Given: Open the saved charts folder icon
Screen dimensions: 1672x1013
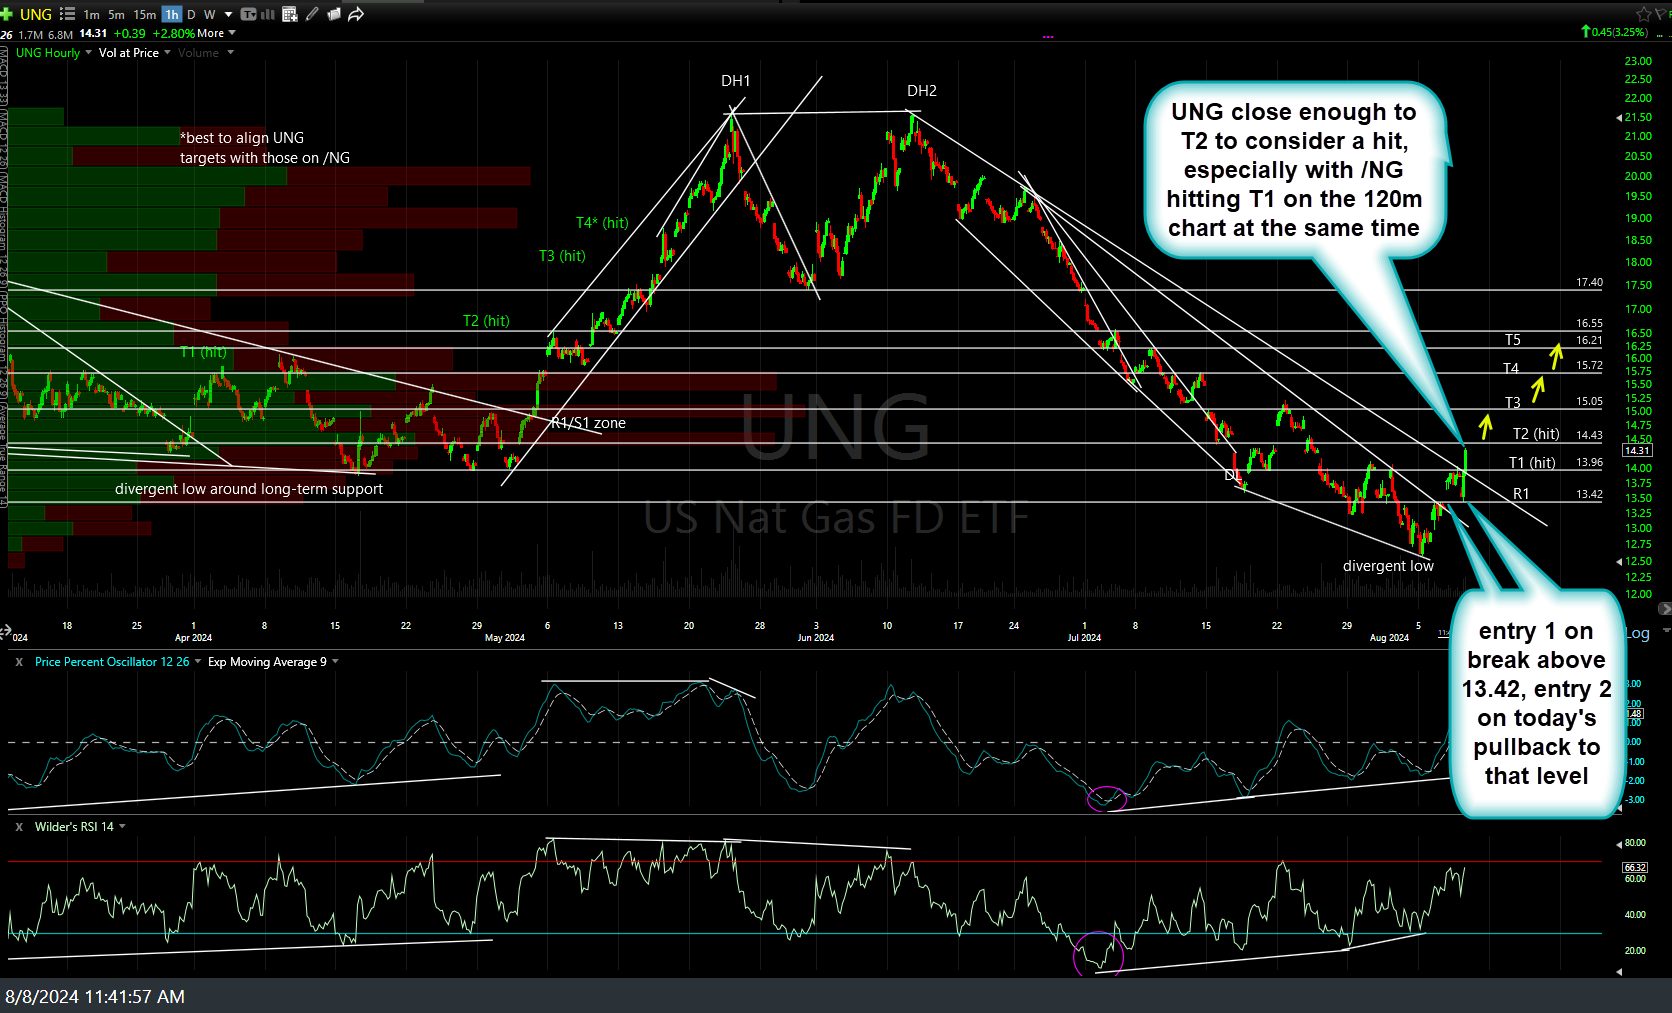Looking at the screenshot, I should (334, 14).
